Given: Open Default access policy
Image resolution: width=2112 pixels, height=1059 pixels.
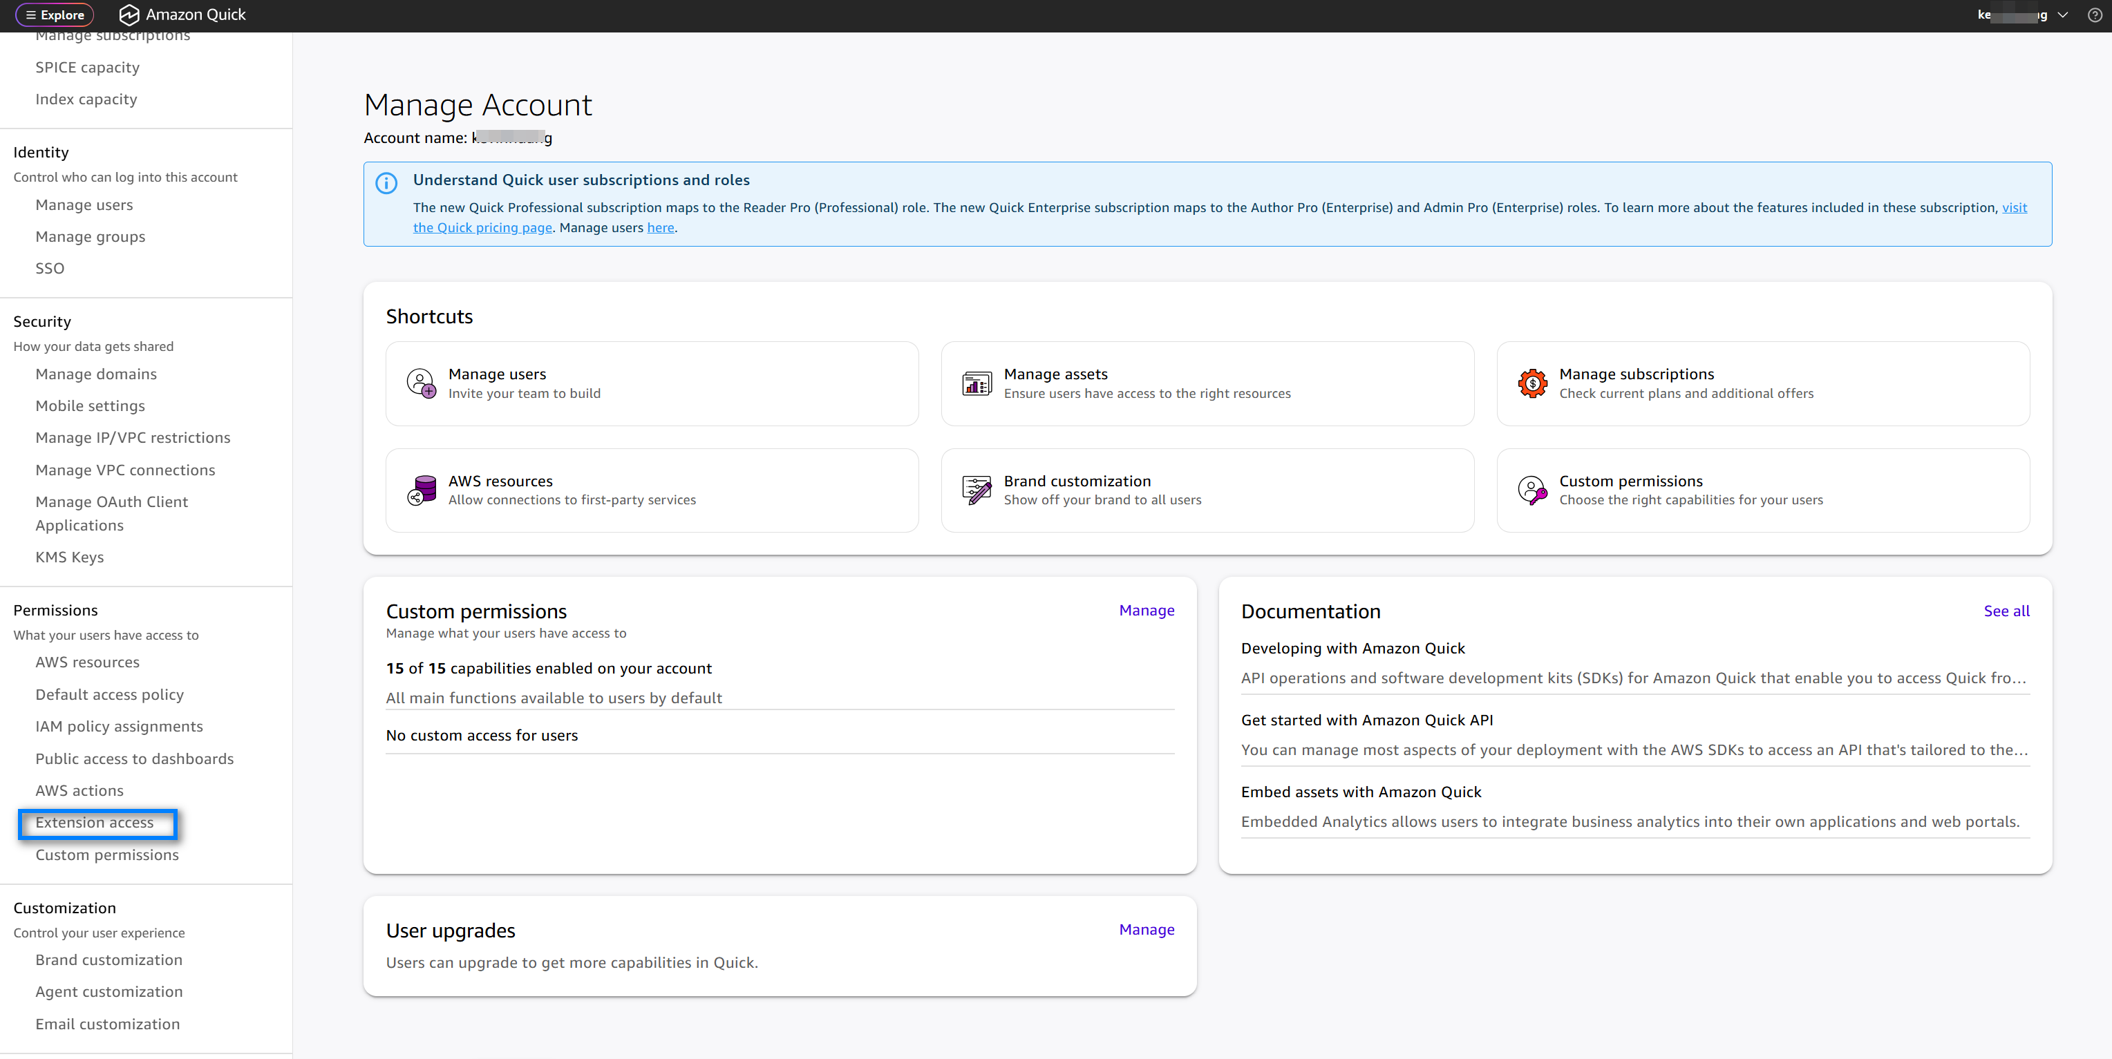Looking at the screenshot, I should pos(110,694).
